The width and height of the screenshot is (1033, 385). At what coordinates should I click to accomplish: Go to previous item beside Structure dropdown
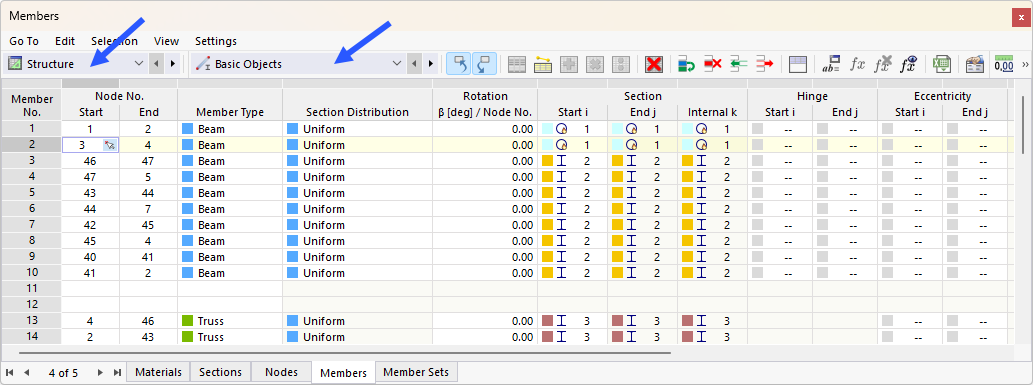pyautogui.click(x=156, y=64)
